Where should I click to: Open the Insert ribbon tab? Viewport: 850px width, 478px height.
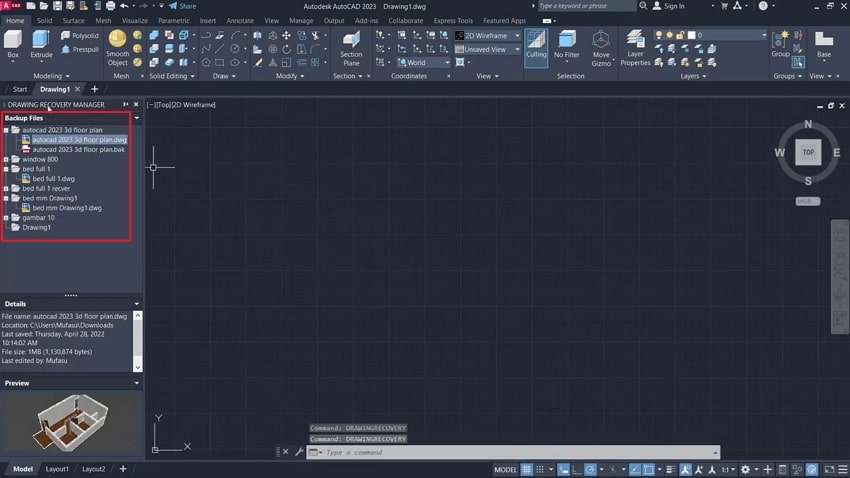tap(208, 21)
